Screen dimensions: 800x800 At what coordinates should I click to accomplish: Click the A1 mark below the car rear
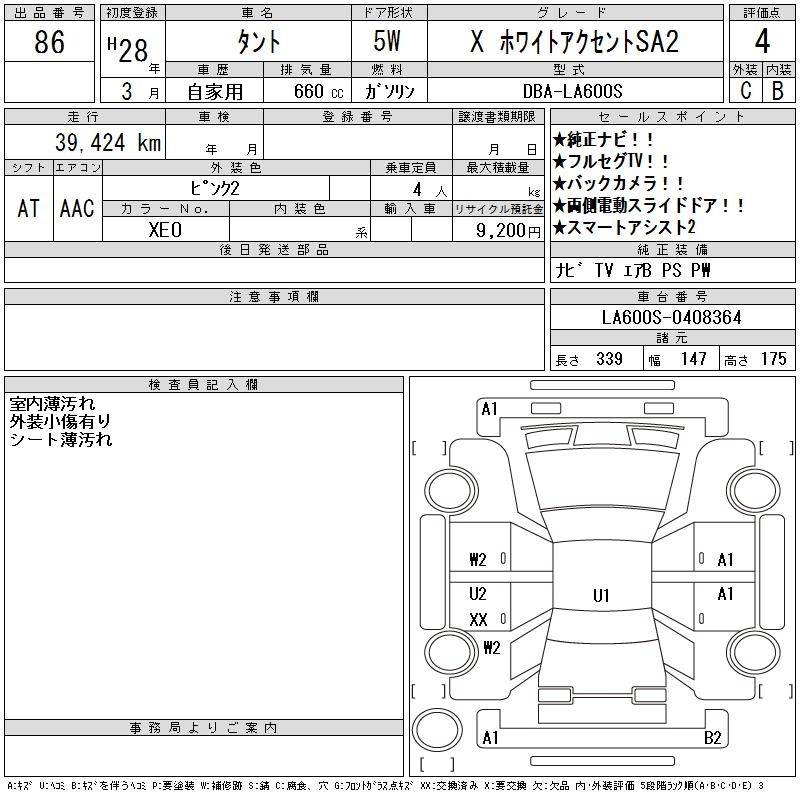coord(490,739)
